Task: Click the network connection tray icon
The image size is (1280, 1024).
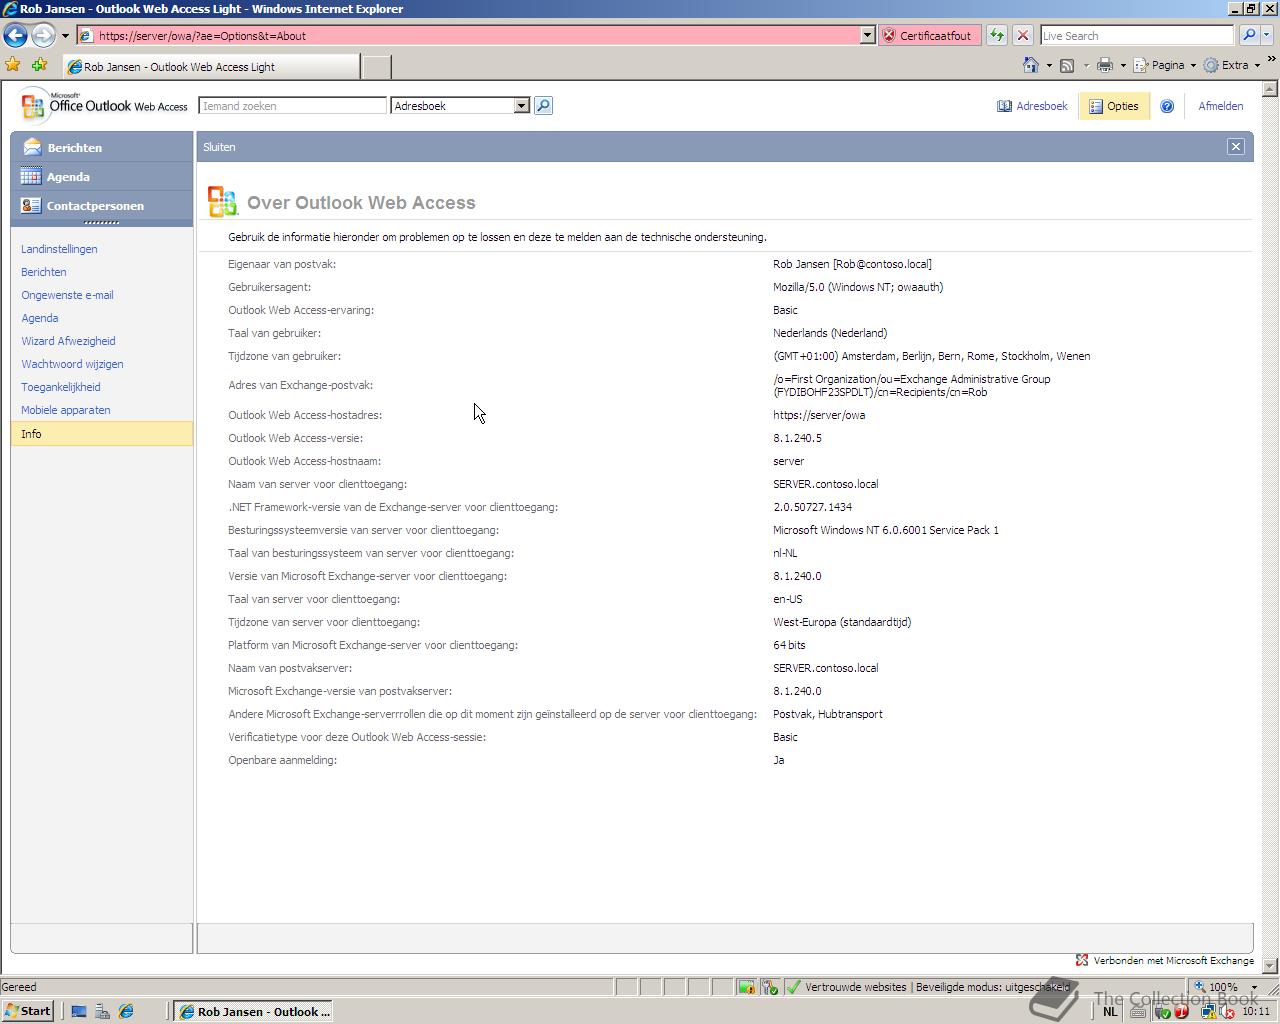Action: click(x=1208, y=1011)
